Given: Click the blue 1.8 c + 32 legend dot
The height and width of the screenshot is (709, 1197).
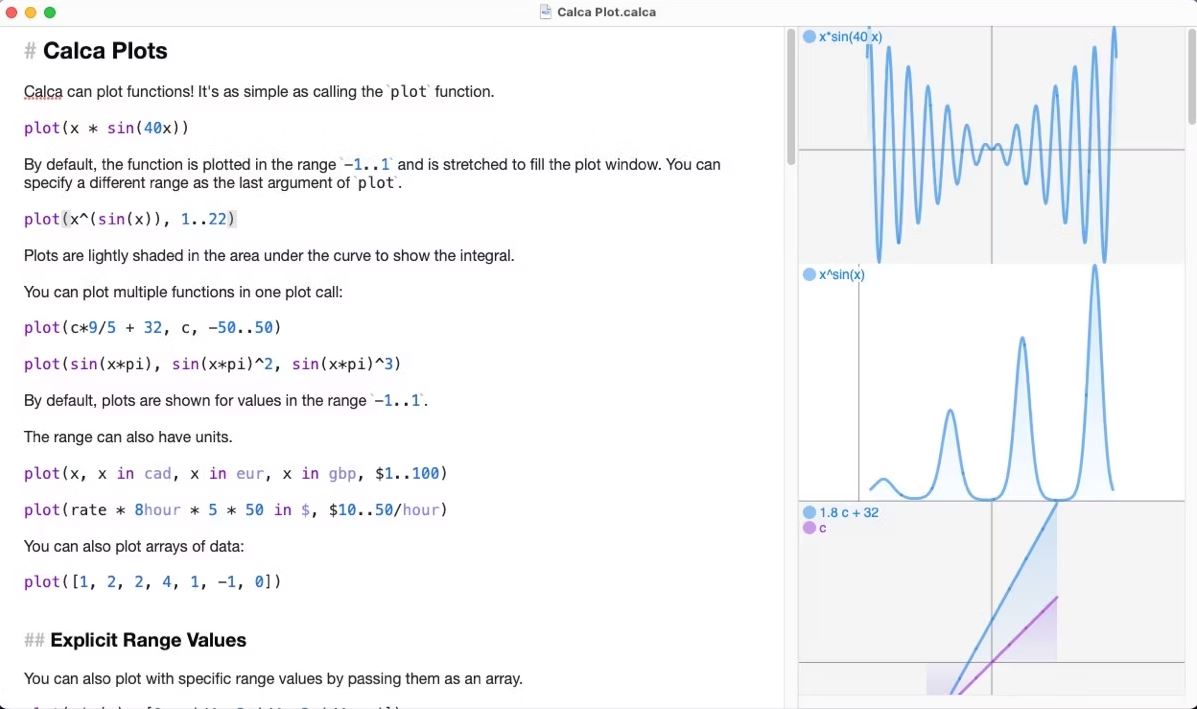Looking at the screenshot, I should click(809, 512).
